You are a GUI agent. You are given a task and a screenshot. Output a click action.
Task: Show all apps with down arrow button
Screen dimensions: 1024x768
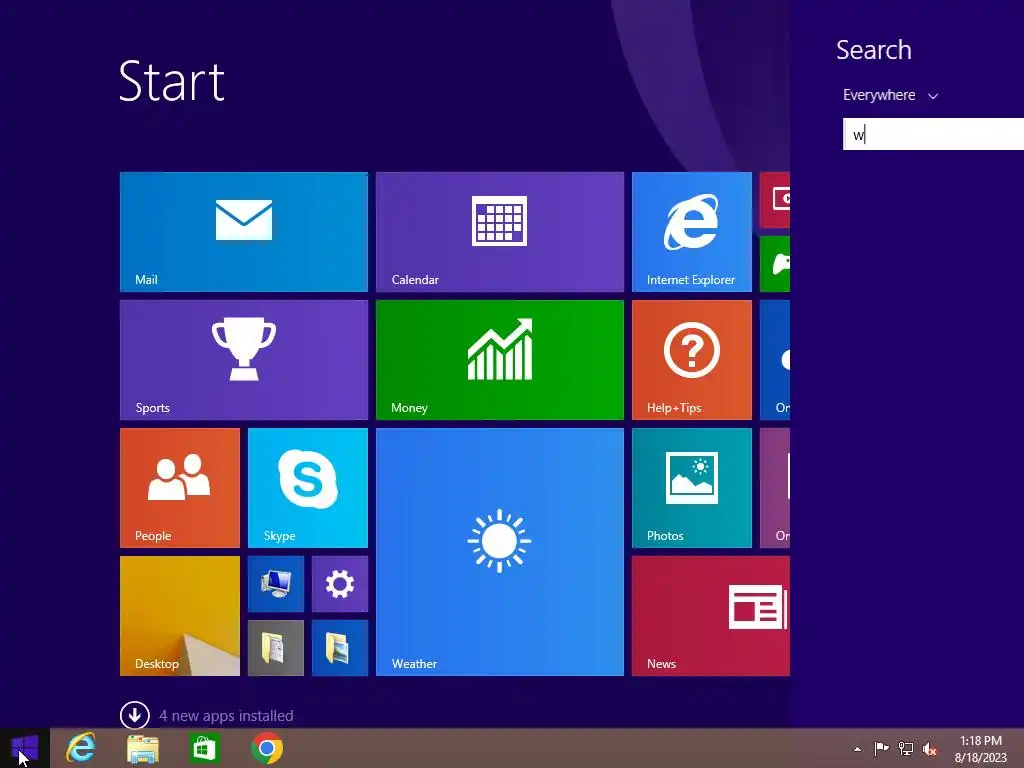(135, 715)
